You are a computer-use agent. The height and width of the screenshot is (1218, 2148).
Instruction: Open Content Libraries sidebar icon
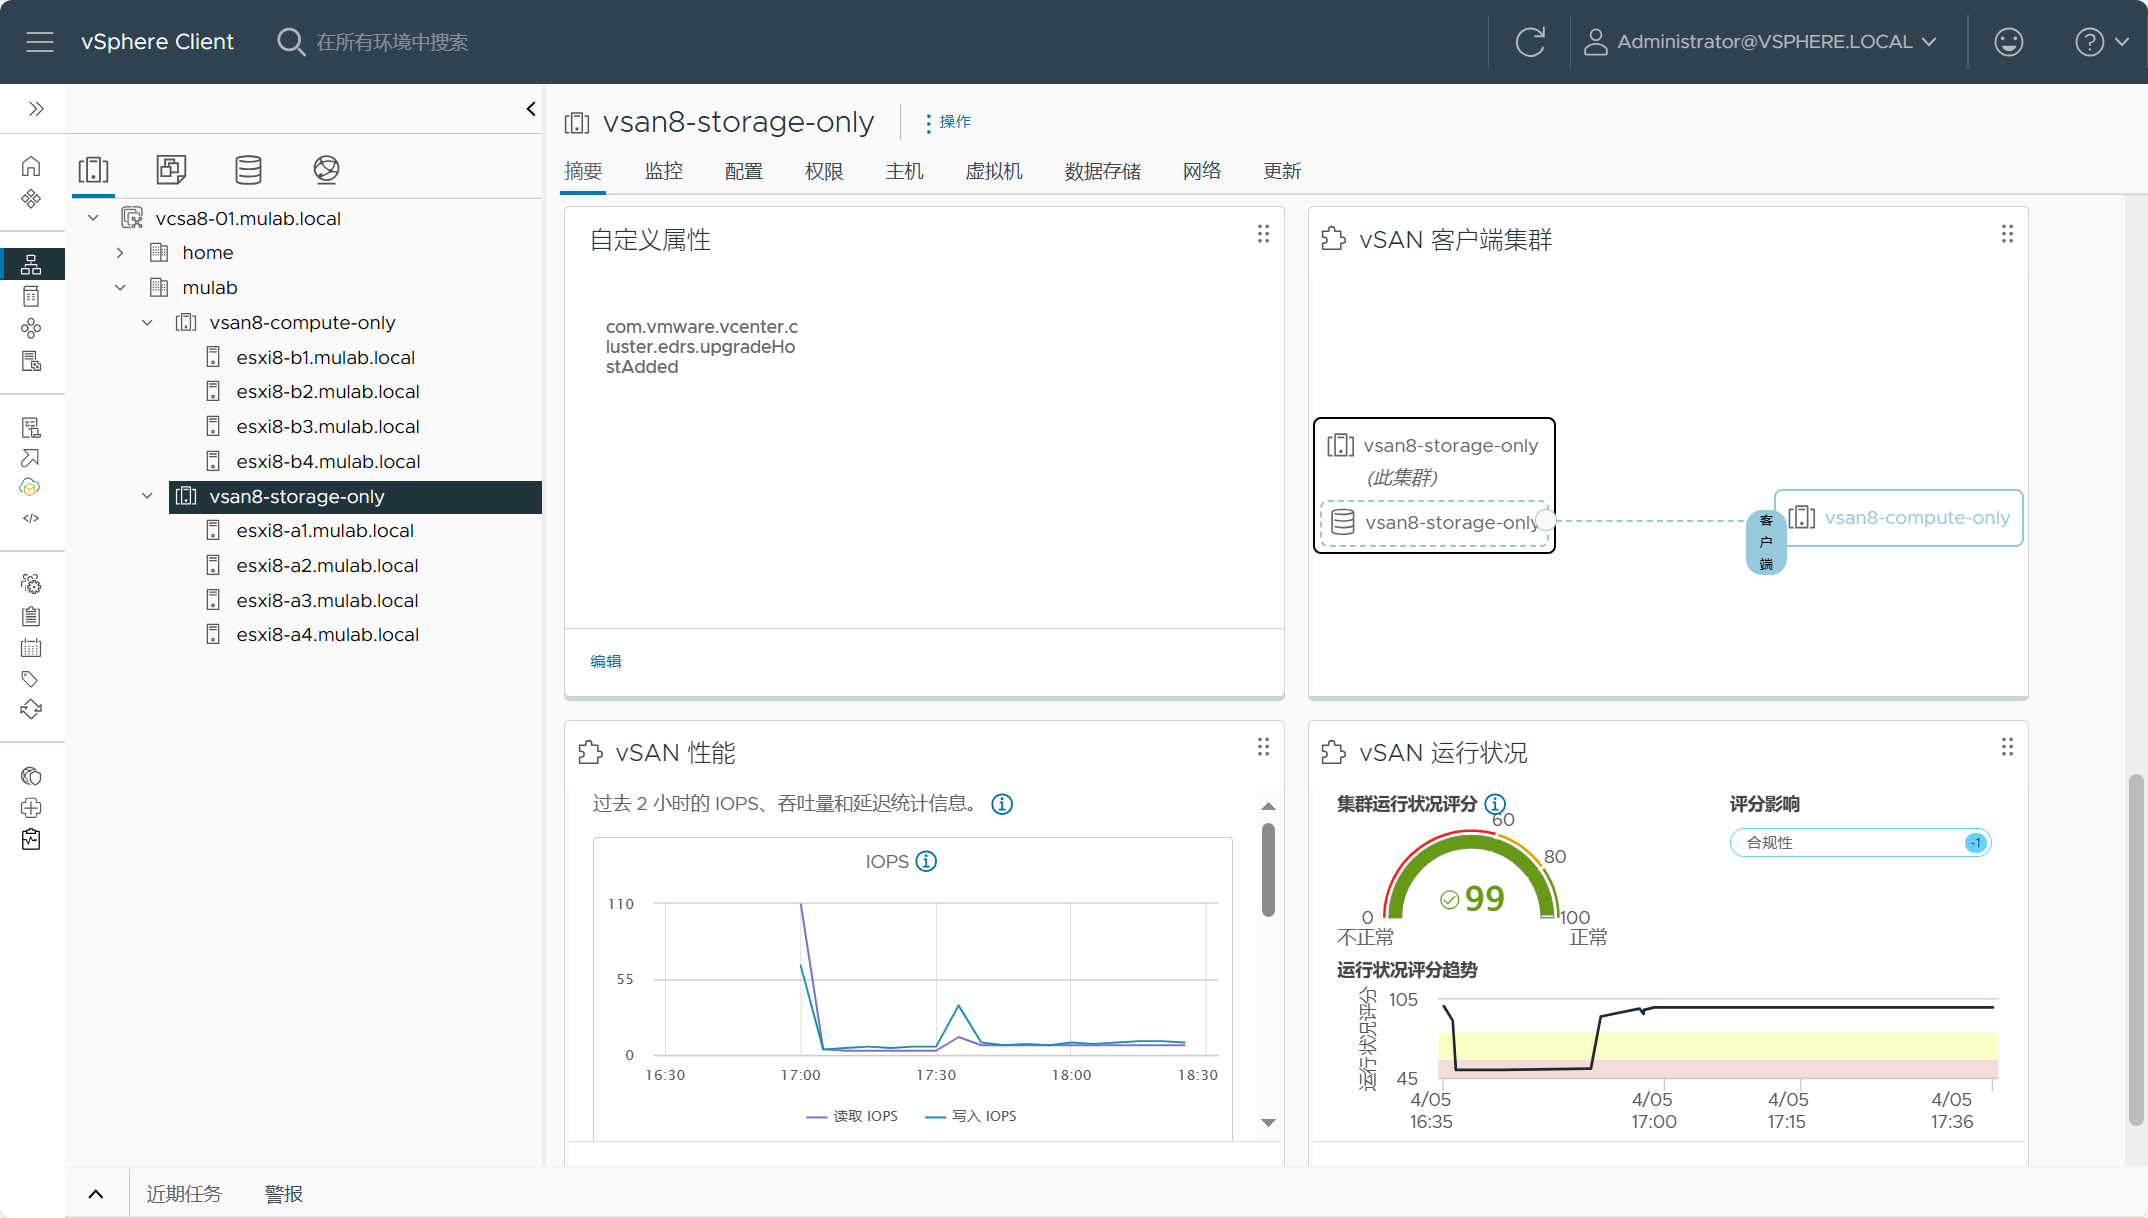pos(31,297)
